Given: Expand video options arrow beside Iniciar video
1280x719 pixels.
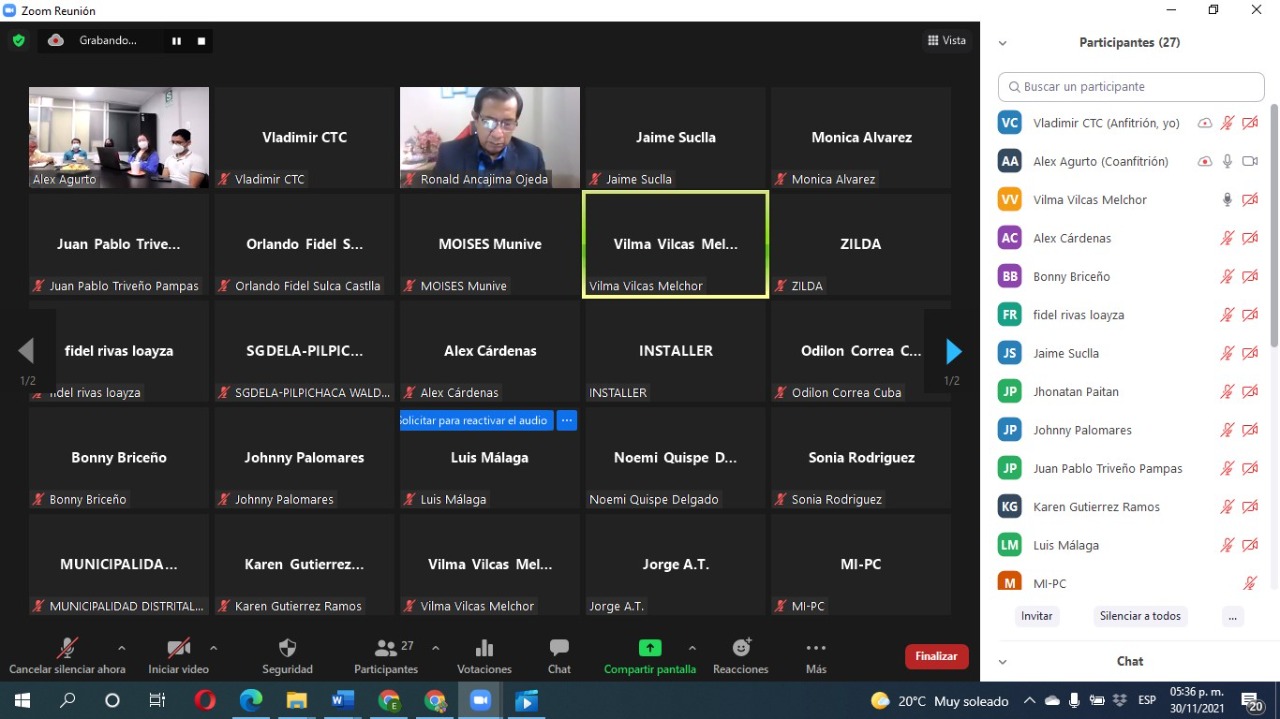Looking at the screenshot, I should (x=213, y=648).
